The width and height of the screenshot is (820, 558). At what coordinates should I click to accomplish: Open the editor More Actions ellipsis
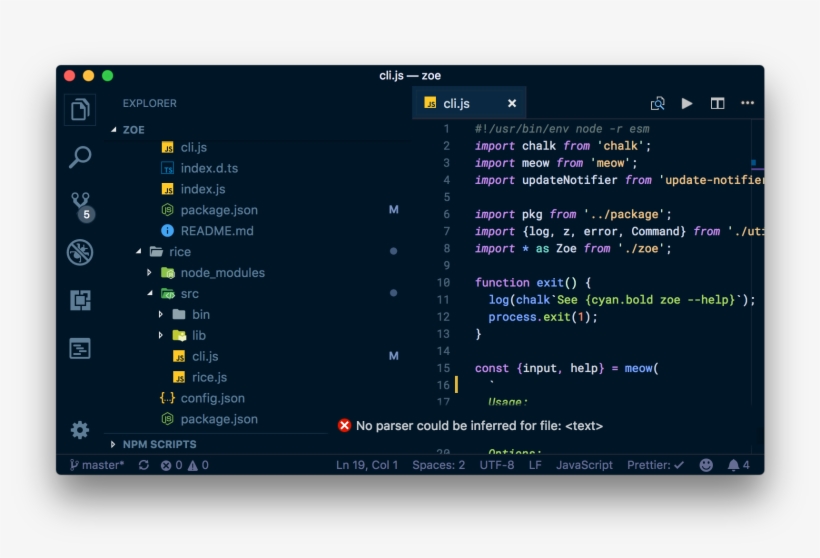[747, 103]
